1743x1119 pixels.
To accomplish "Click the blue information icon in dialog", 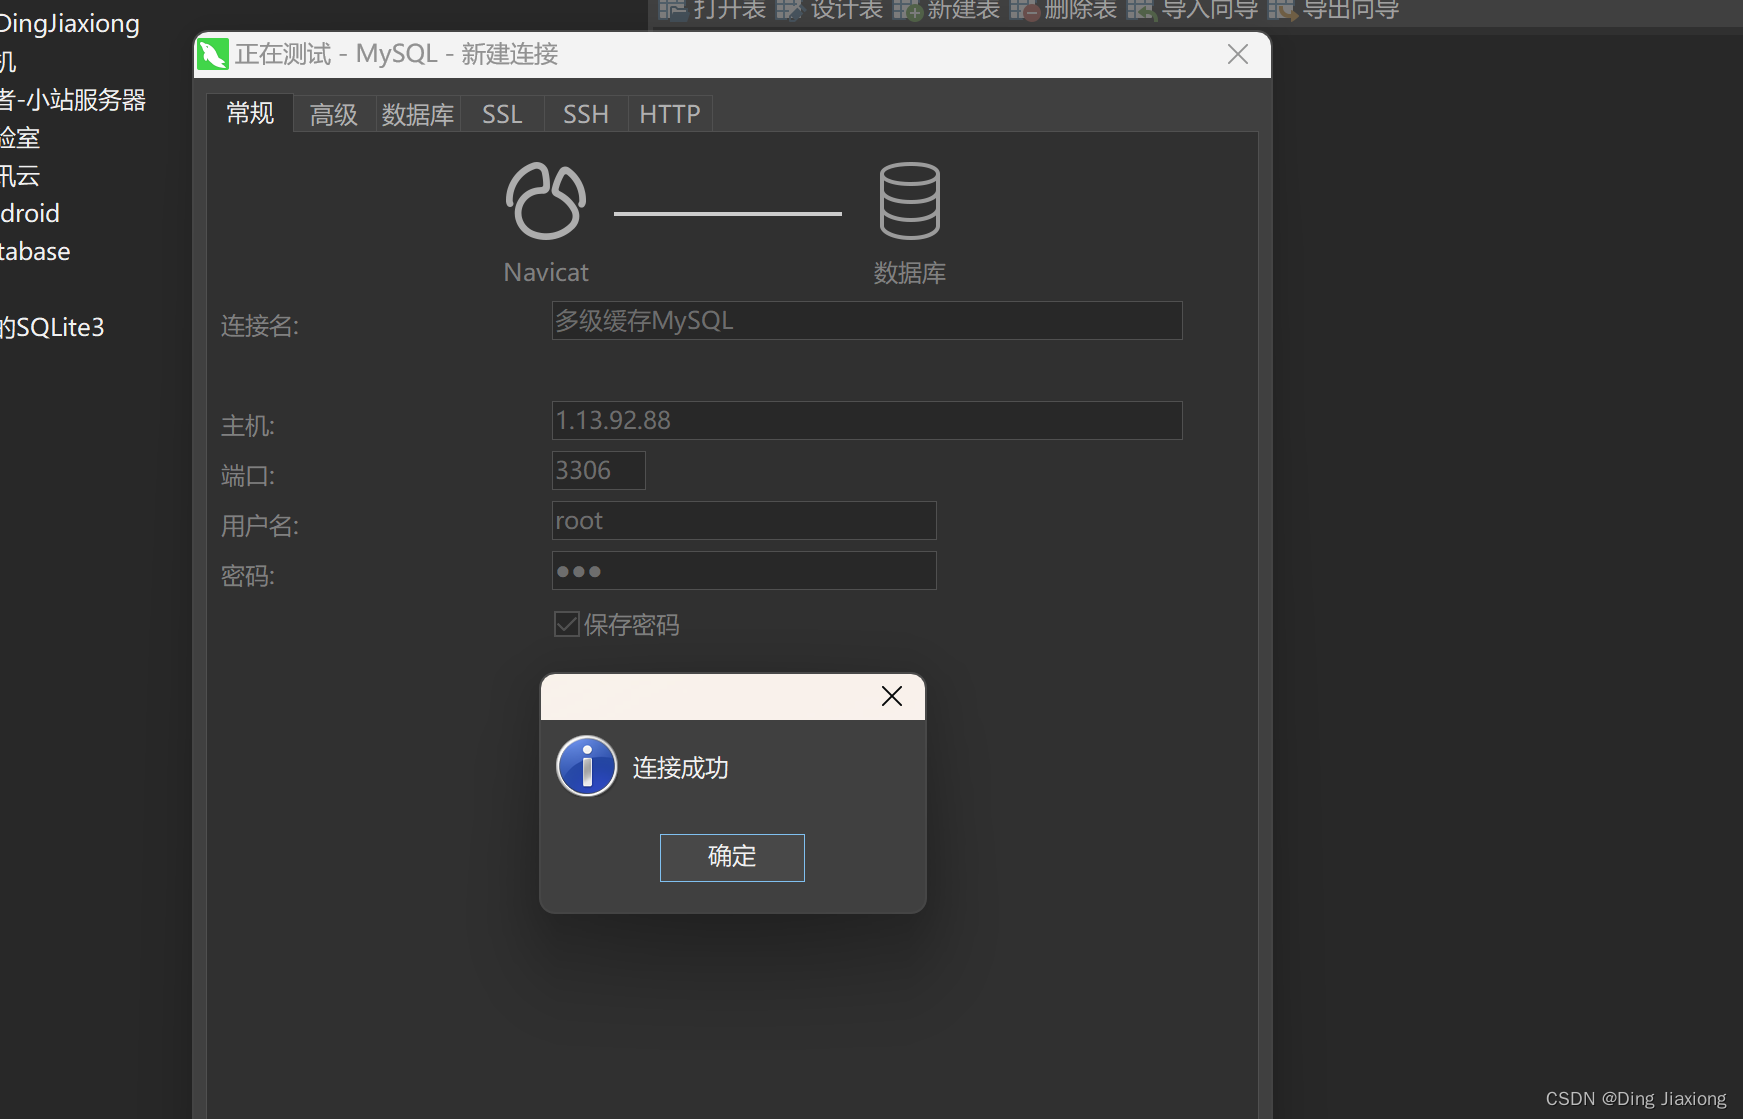I will [x=587, y=766].
